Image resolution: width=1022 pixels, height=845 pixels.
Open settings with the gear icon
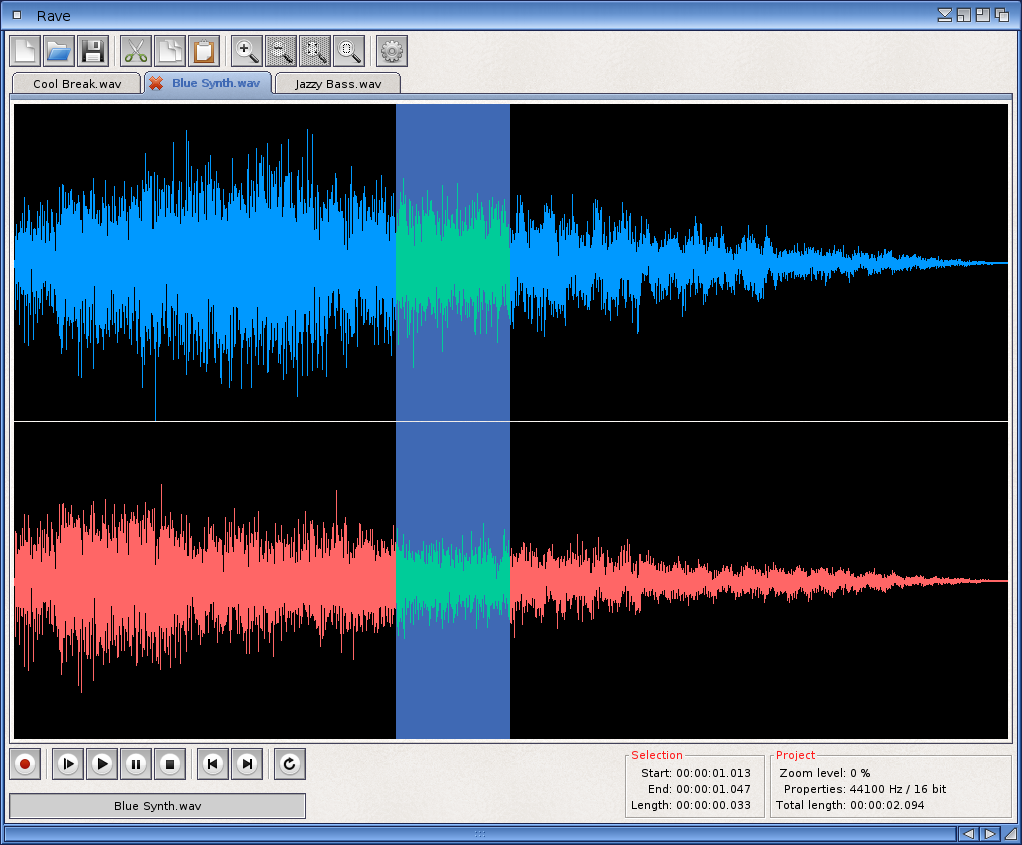click(391, 51)
